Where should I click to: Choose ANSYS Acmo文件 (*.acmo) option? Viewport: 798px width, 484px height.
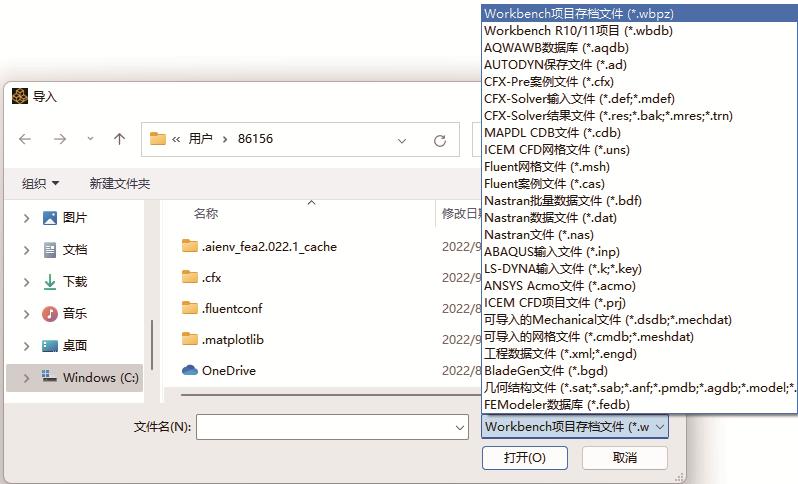click(x=639, y=286)
